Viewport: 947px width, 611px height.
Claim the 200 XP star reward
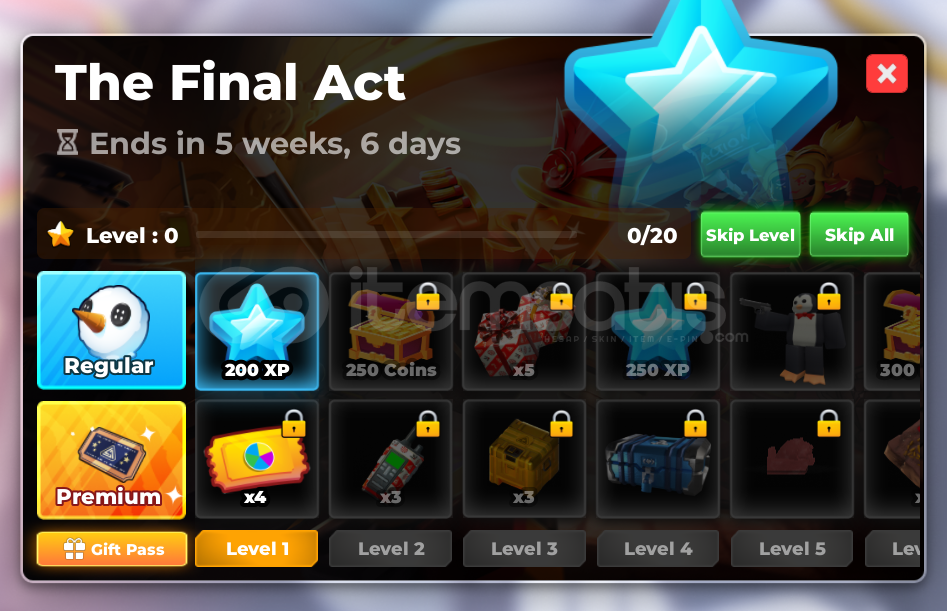(257, 331)
